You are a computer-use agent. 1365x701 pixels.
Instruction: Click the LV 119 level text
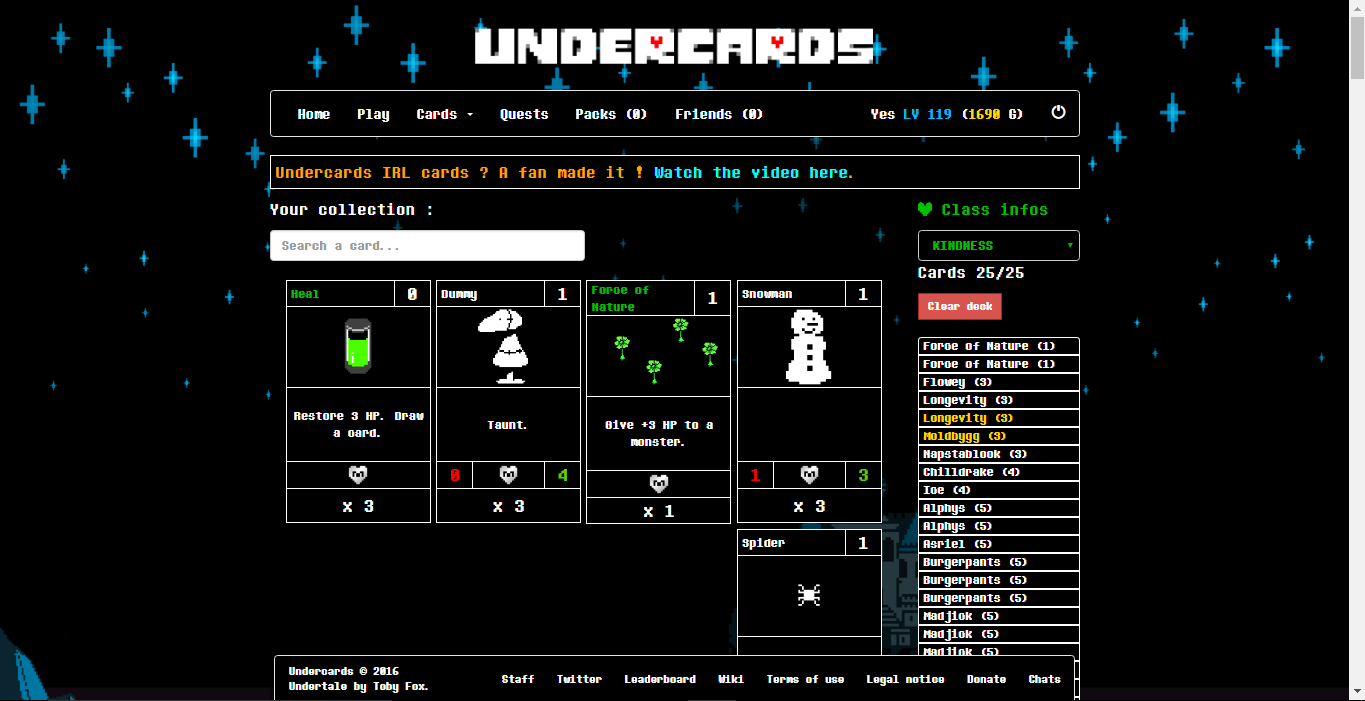pos(927,114)
